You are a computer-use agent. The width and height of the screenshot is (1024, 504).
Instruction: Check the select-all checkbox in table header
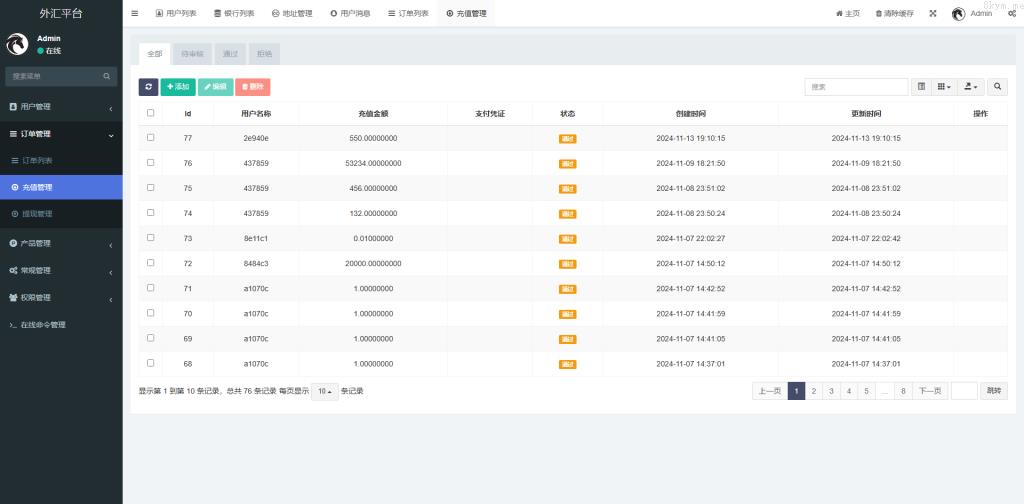tap(151, 113)
